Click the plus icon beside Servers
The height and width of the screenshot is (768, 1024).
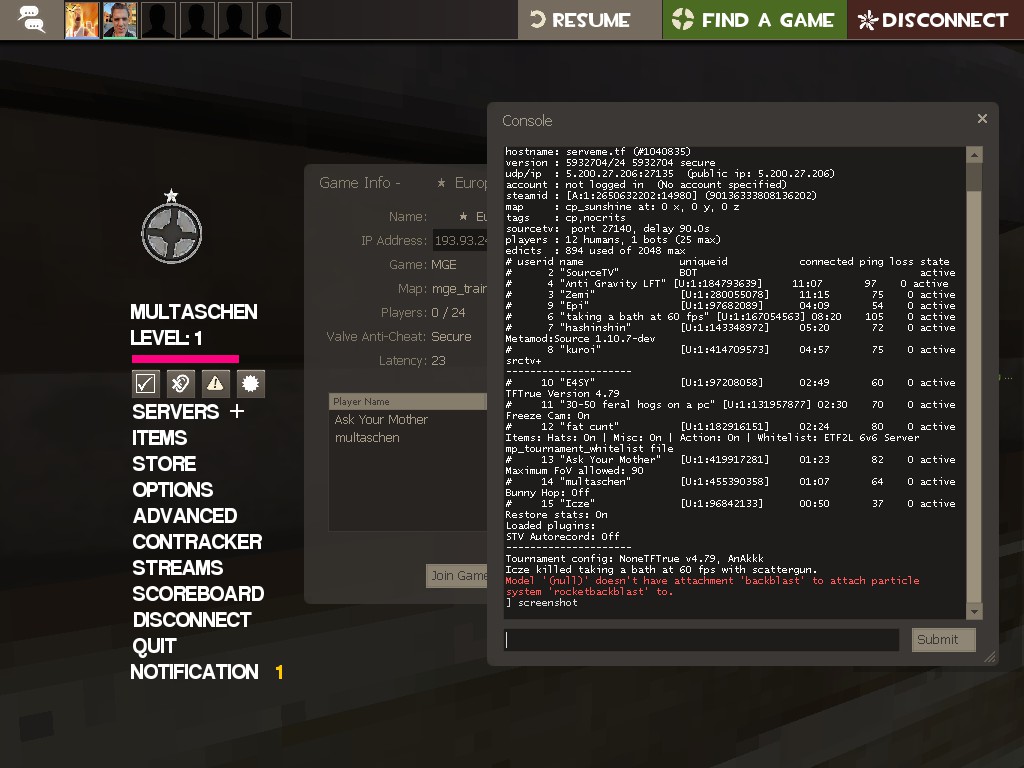(x=237, y=411)
